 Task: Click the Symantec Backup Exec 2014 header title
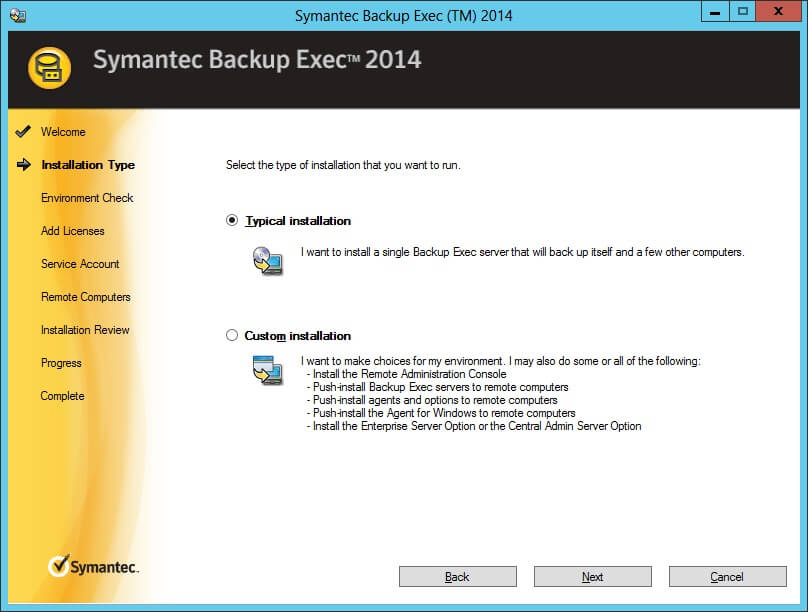coord(257,60)
